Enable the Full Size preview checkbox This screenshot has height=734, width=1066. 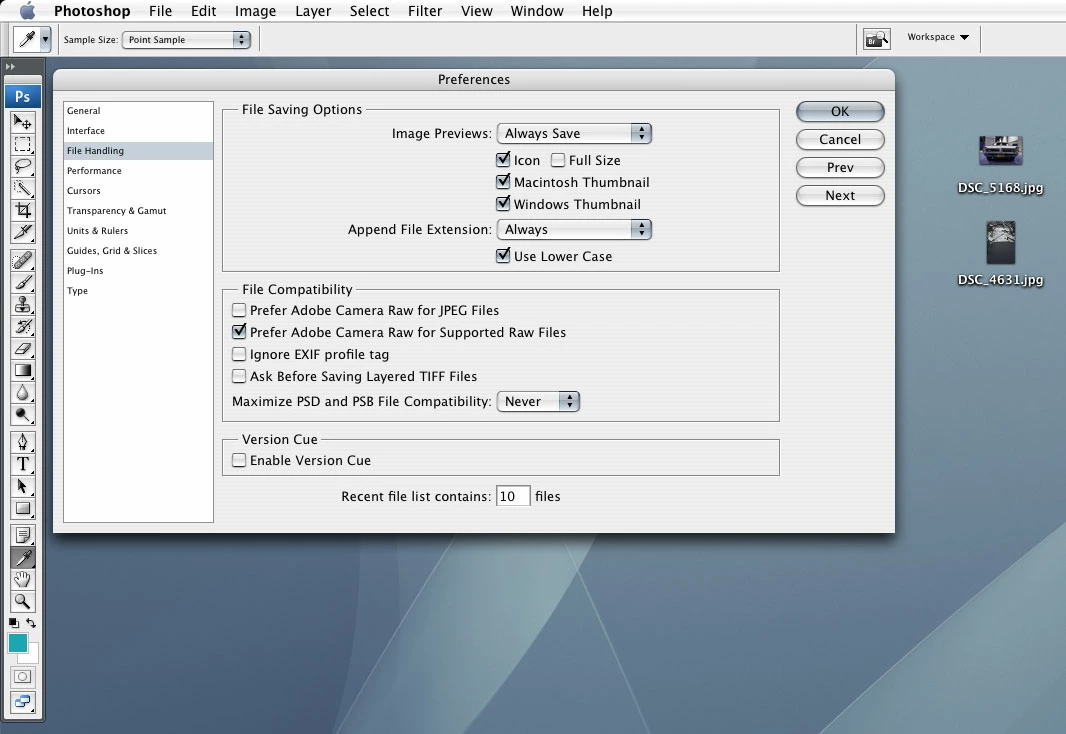point(558,160)
